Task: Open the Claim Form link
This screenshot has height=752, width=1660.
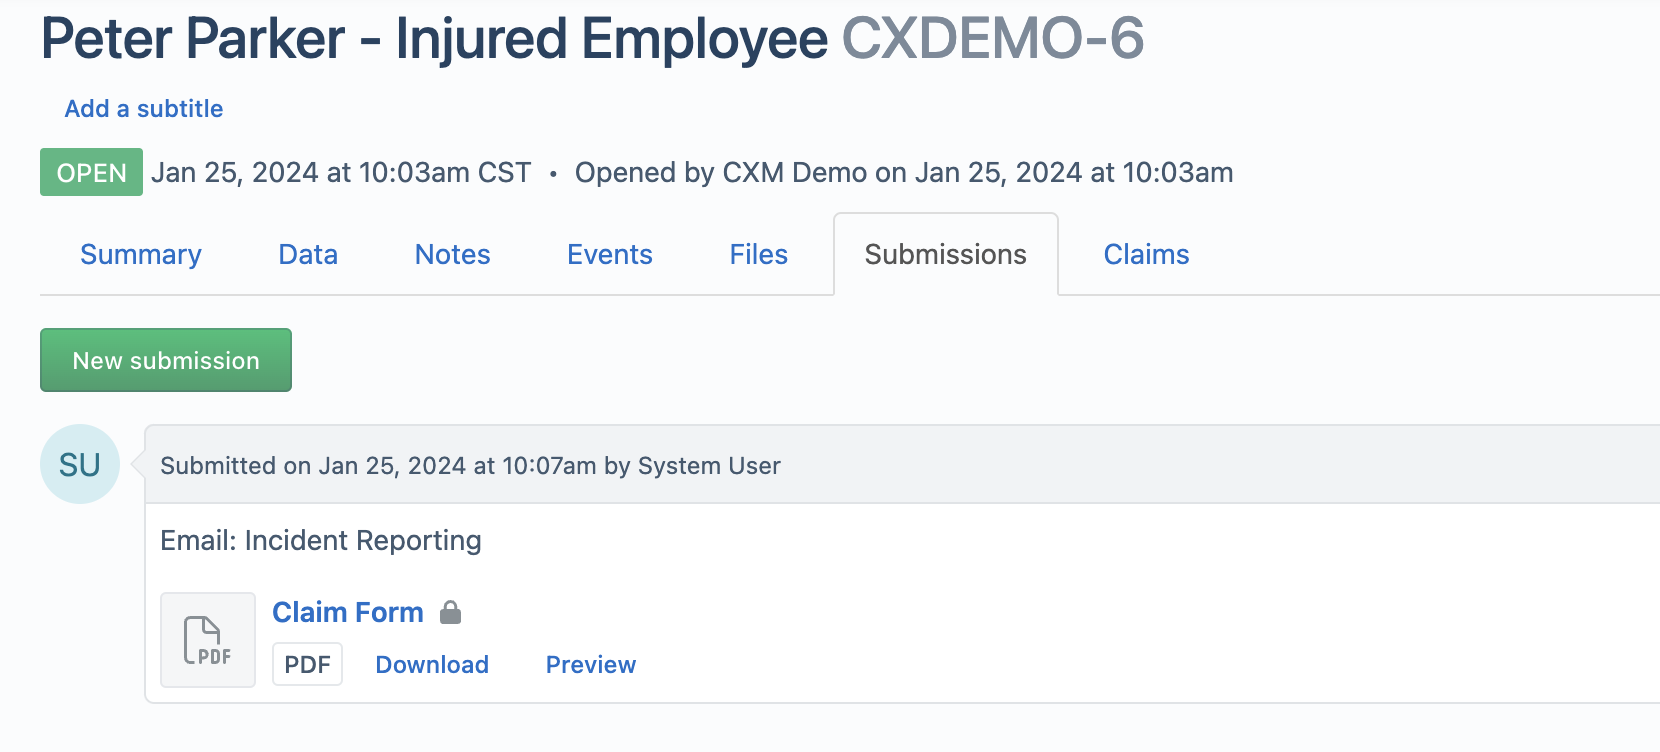Action: tap(348, 612)
